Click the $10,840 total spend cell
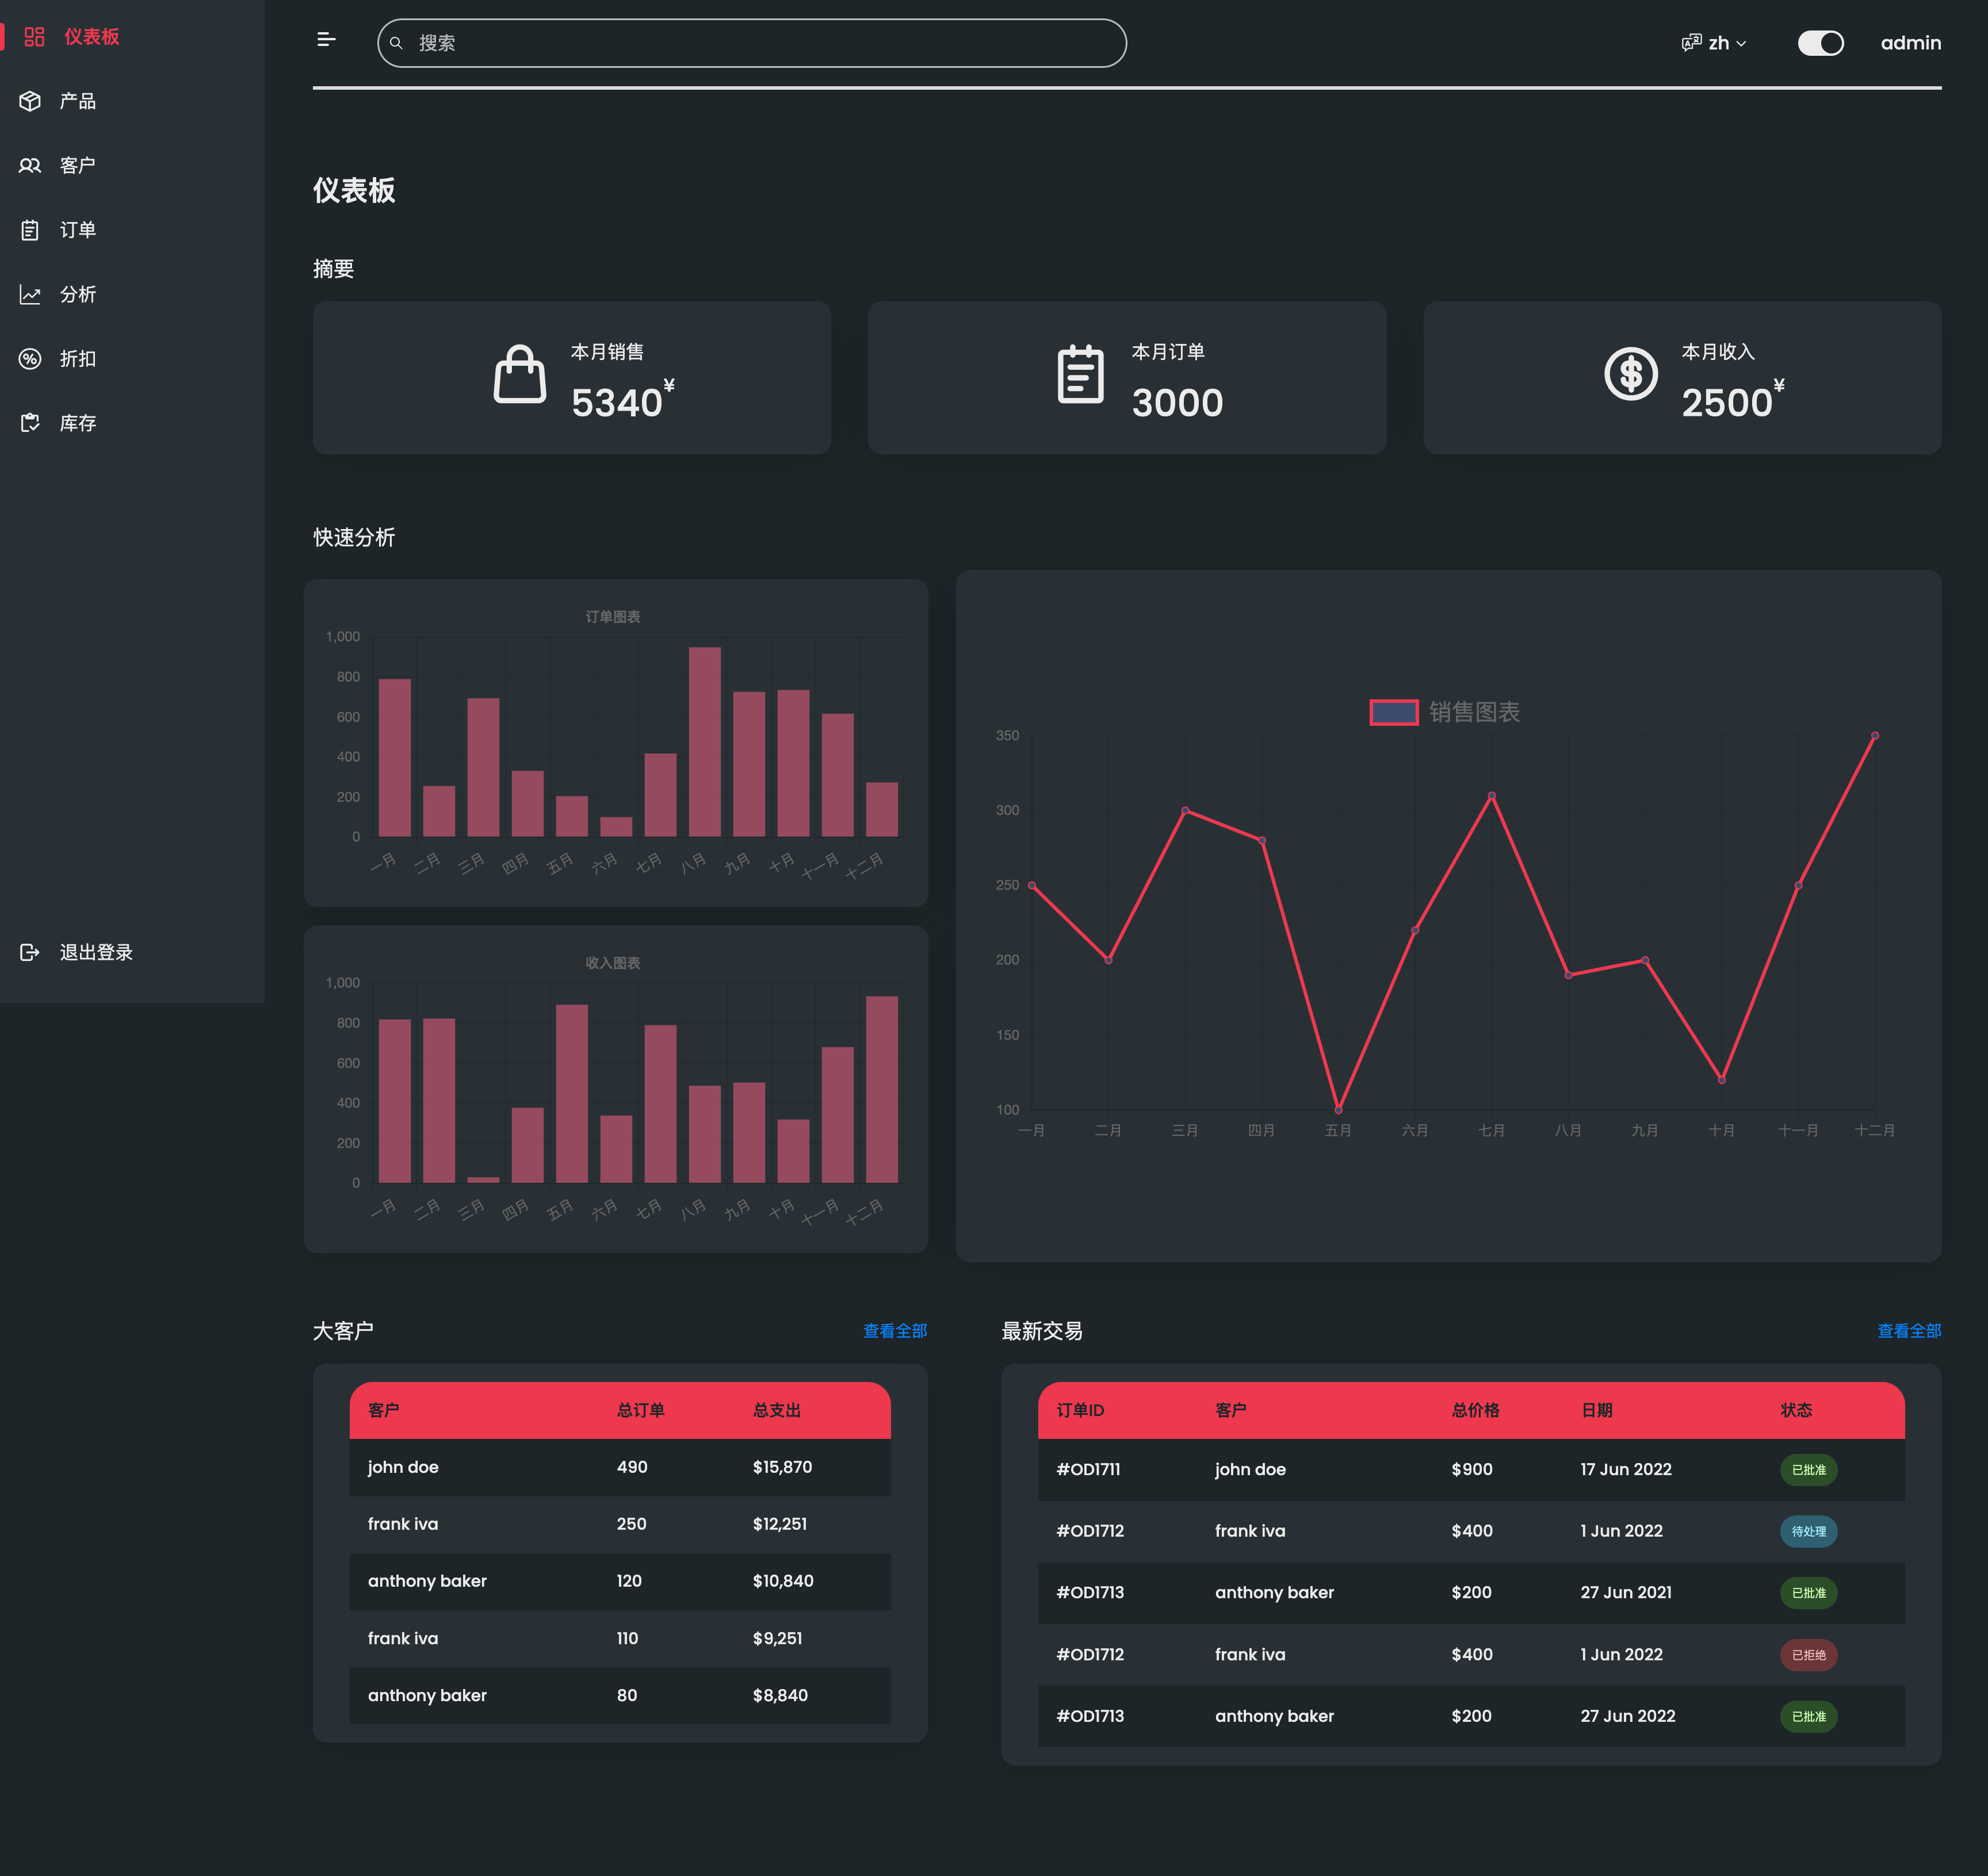This screenshot has width=1988, height=1876. pyautogui.click(x=782, y=1581)
